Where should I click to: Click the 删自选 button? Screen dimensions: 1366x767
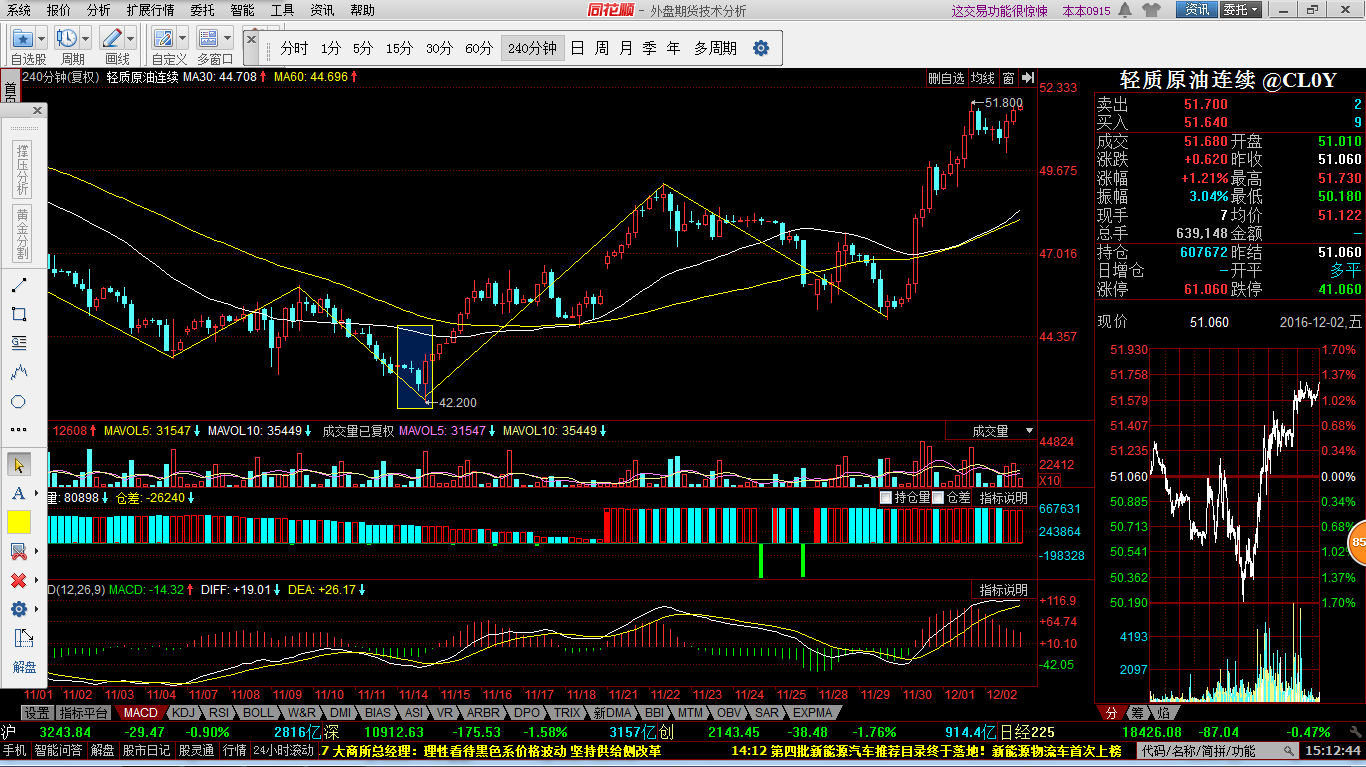[947, 78]
